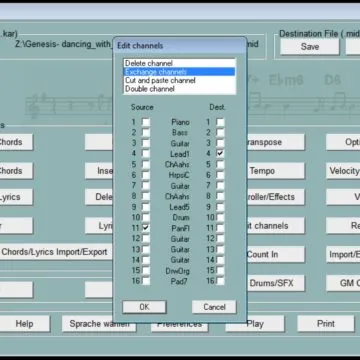Select 'Delete channel' in the list
360x360 pixels.
[179, 63]
